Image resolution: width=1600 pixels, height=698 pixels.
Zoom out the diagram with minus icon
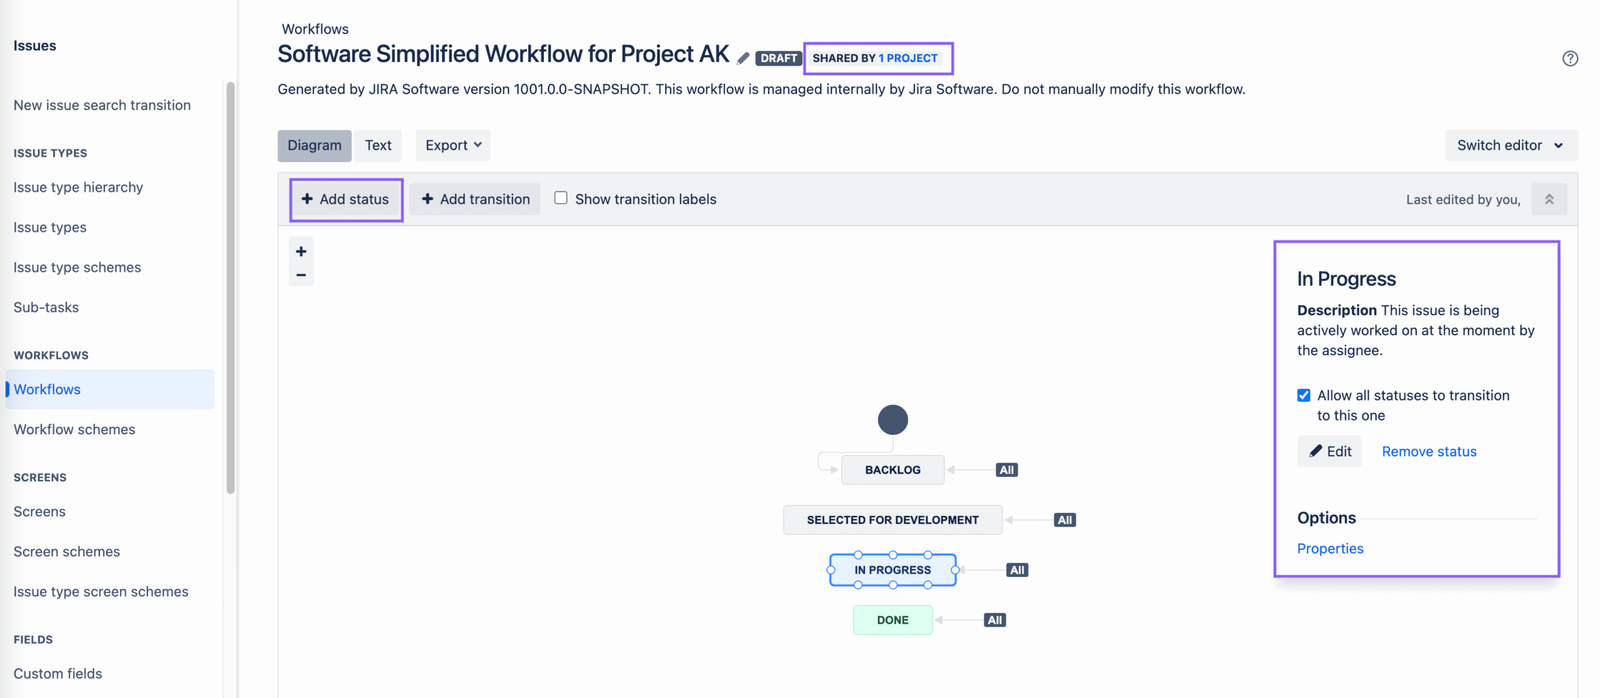[x=301, y=275]
